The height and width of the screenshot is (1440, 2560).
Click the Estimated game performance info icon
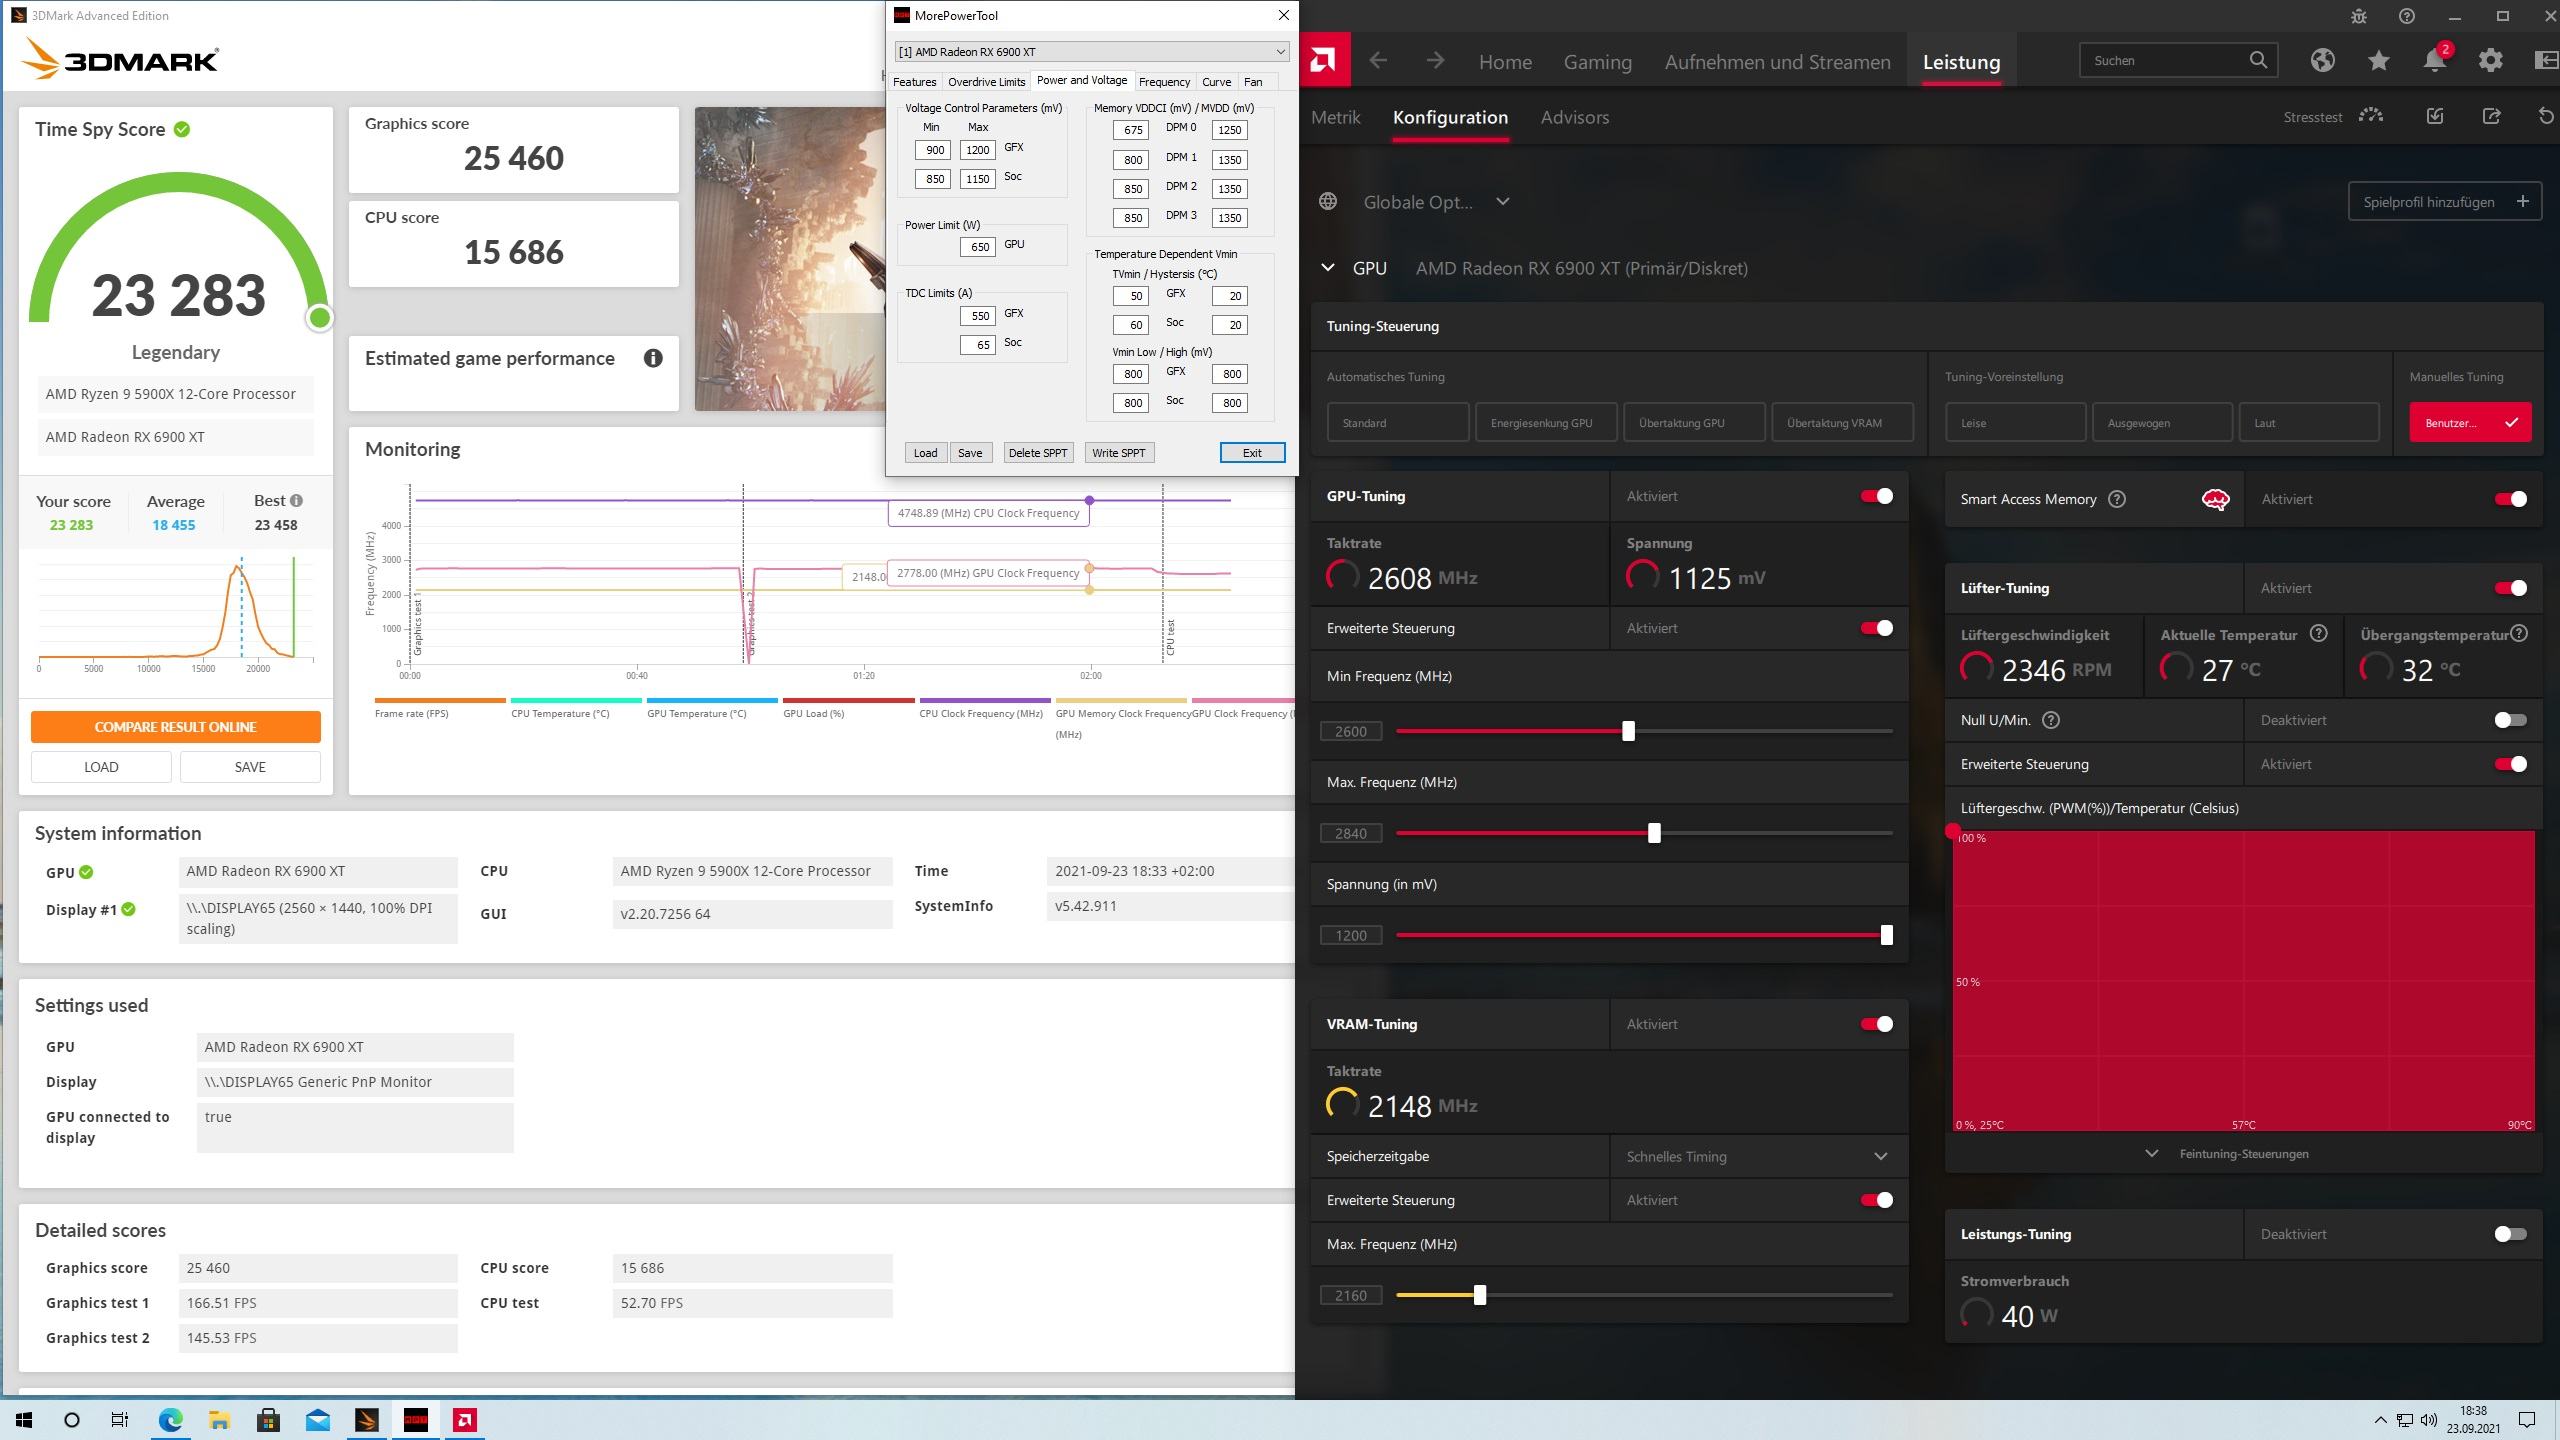coord(653,358)
